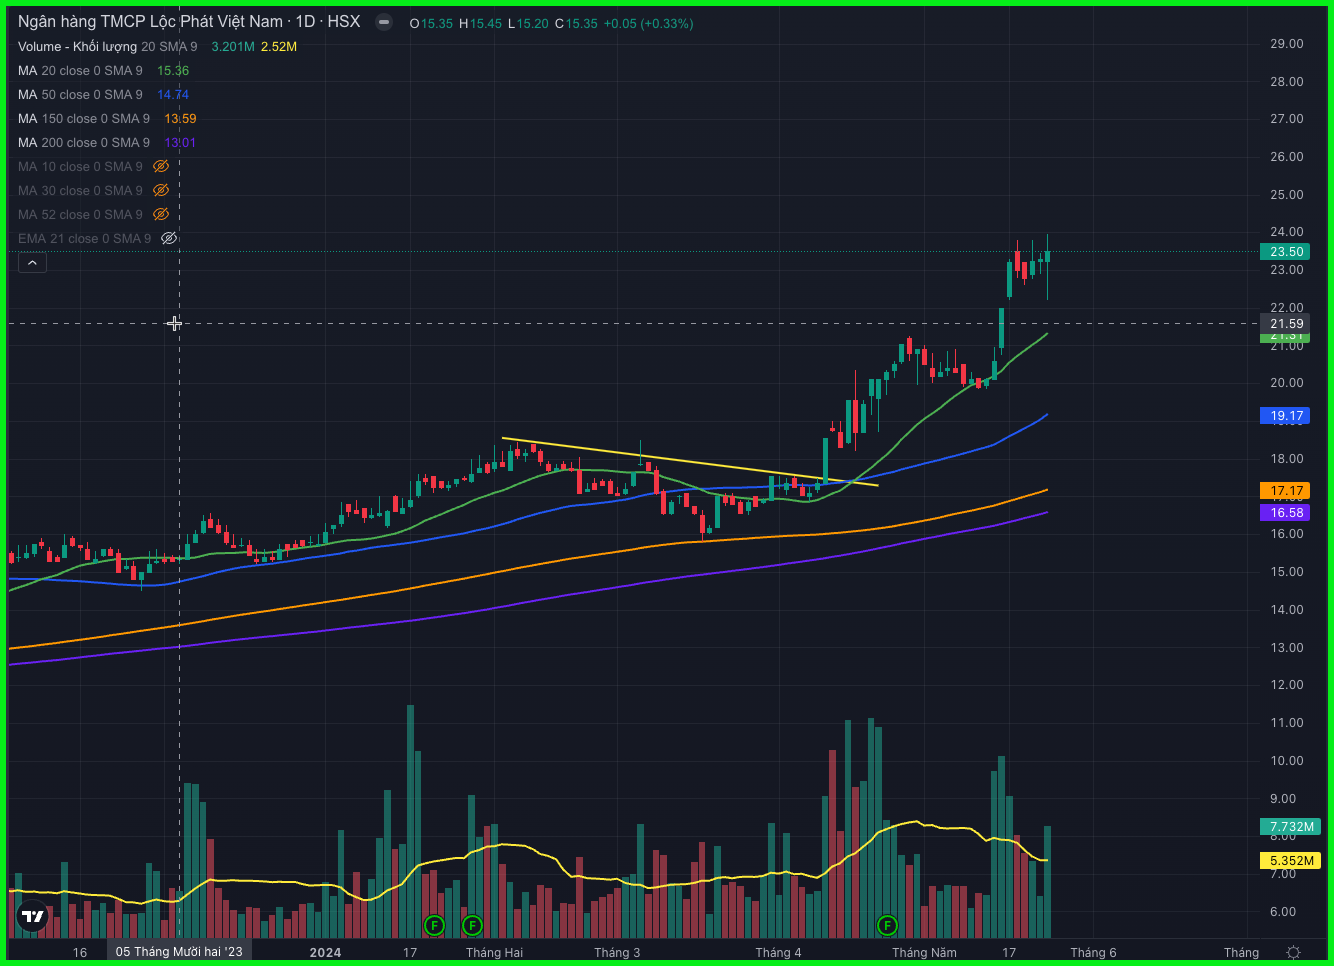
Task: Open chart settings gear on time axis
Action: click(x=1293, y=952)
